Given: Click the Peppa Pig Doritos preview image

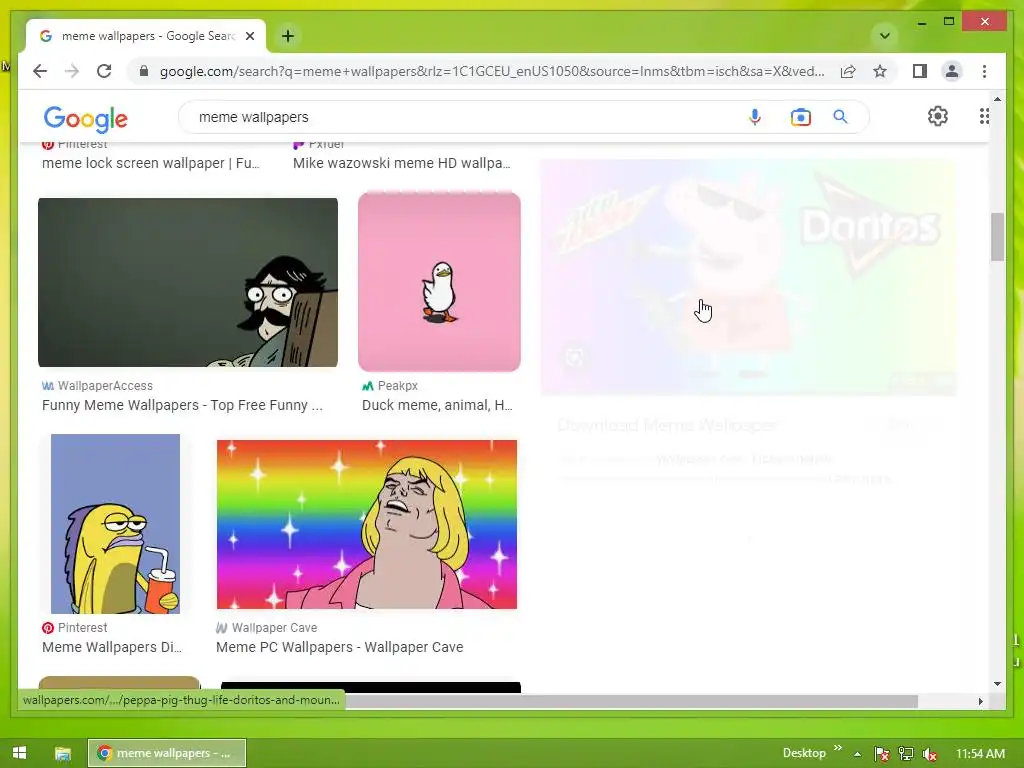Looking at the screenshot, I should [748, 277].
